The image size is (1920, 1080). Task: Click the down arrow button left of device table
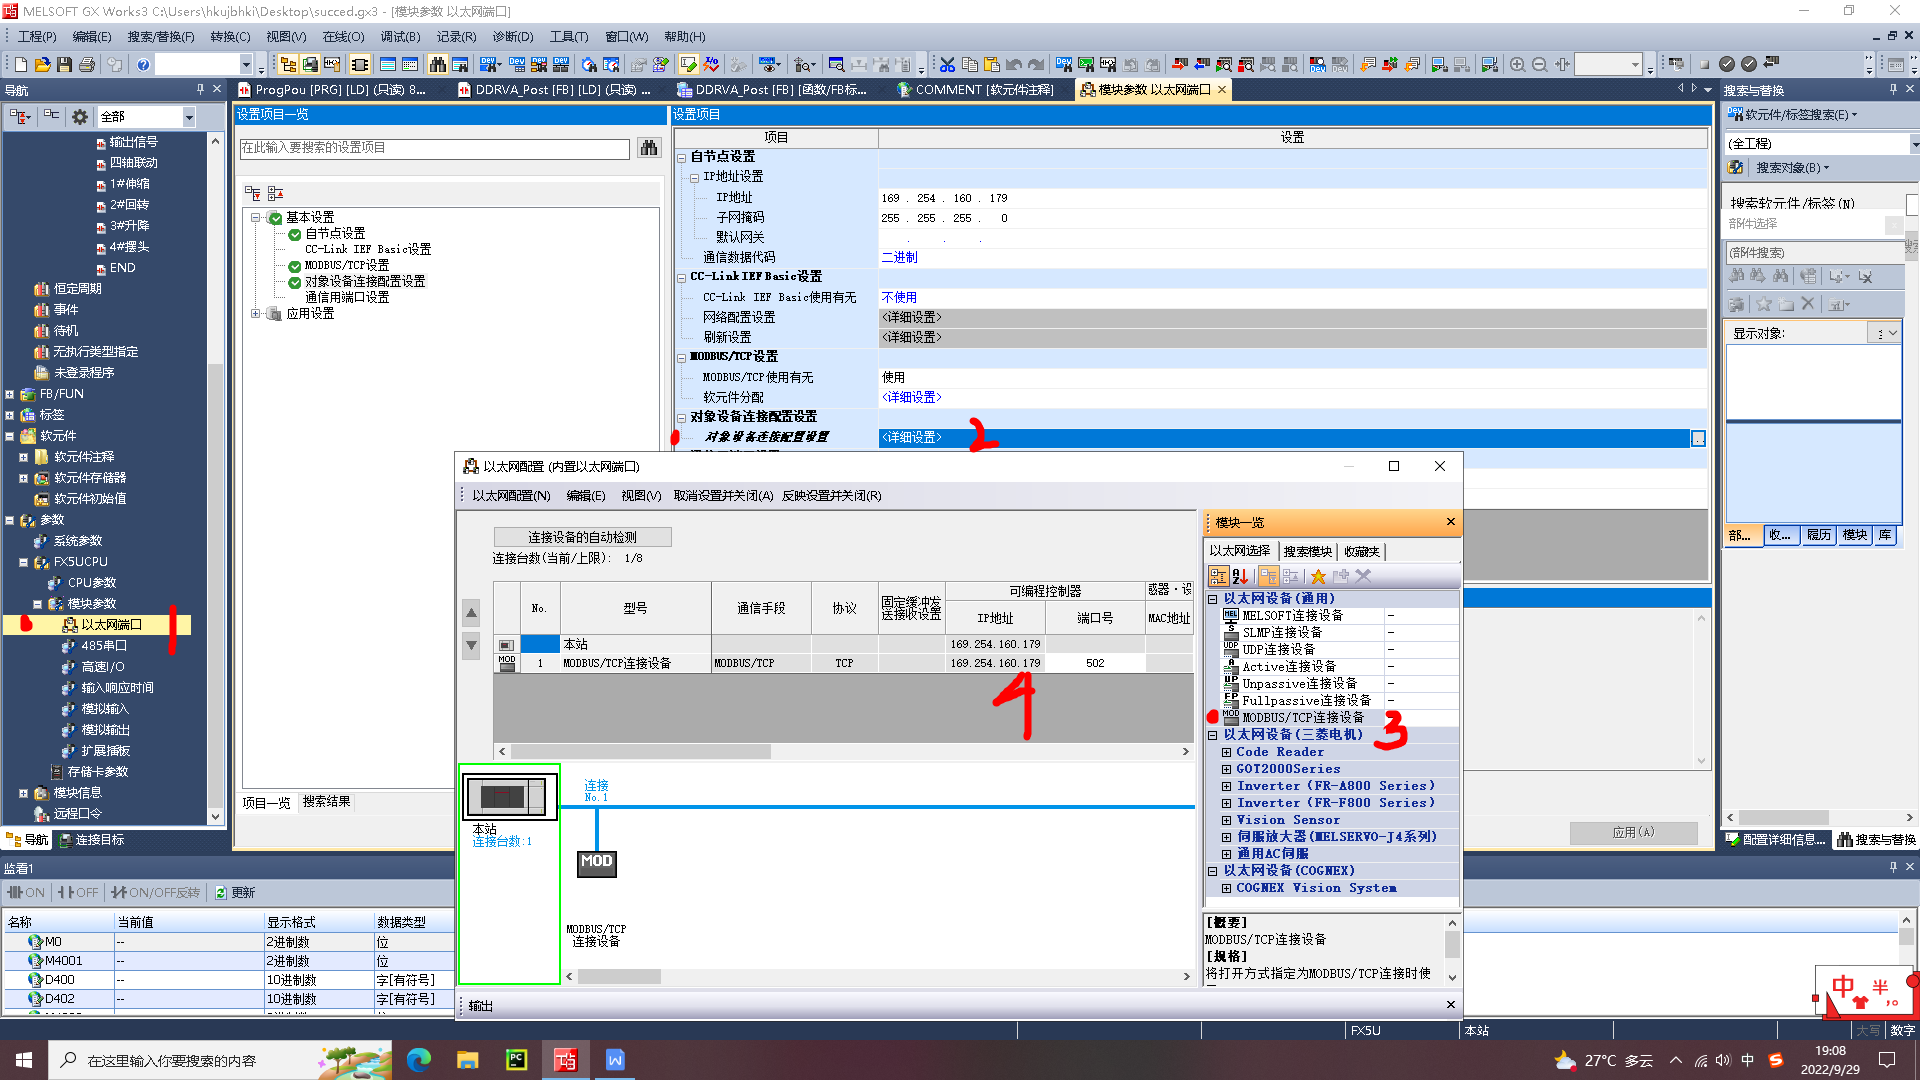pos(471,646)
